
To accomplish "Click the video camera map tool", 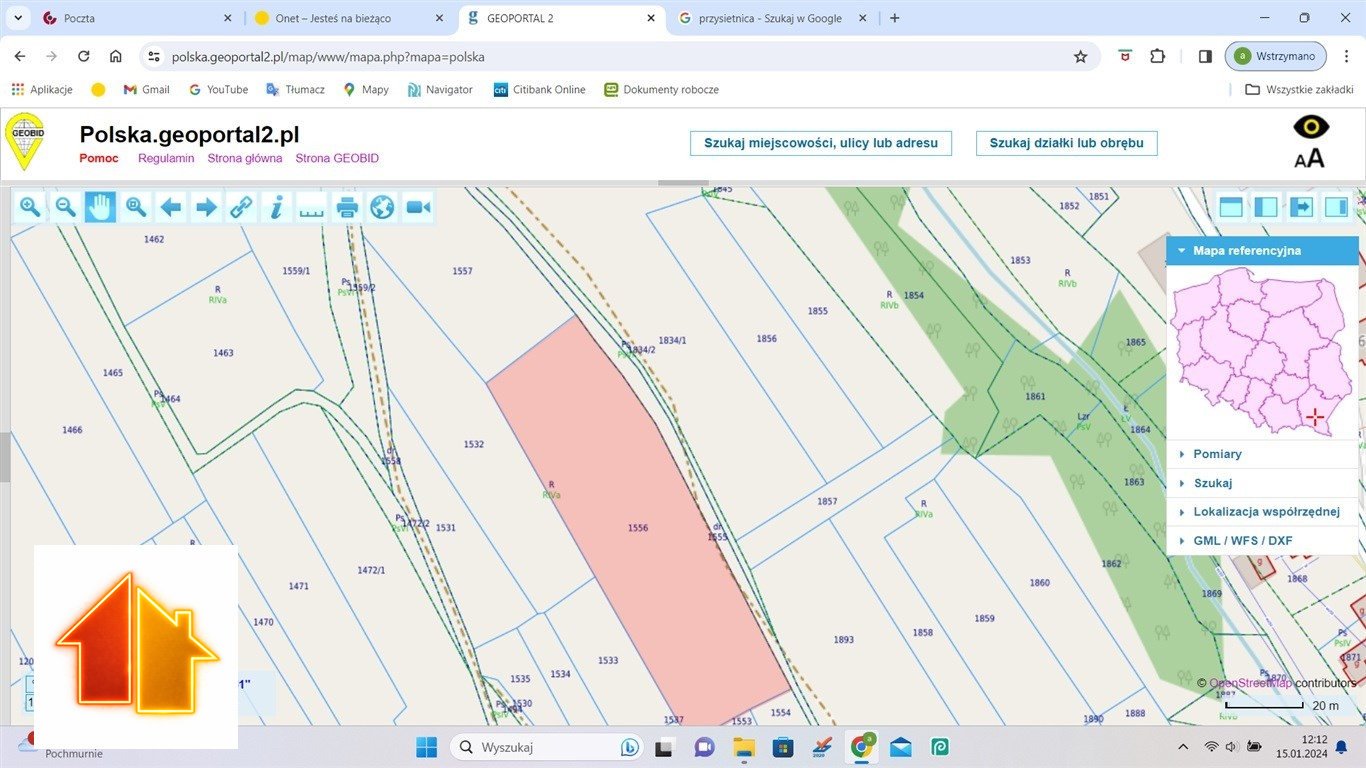I will pyautogui.click(x=418, y=207).
